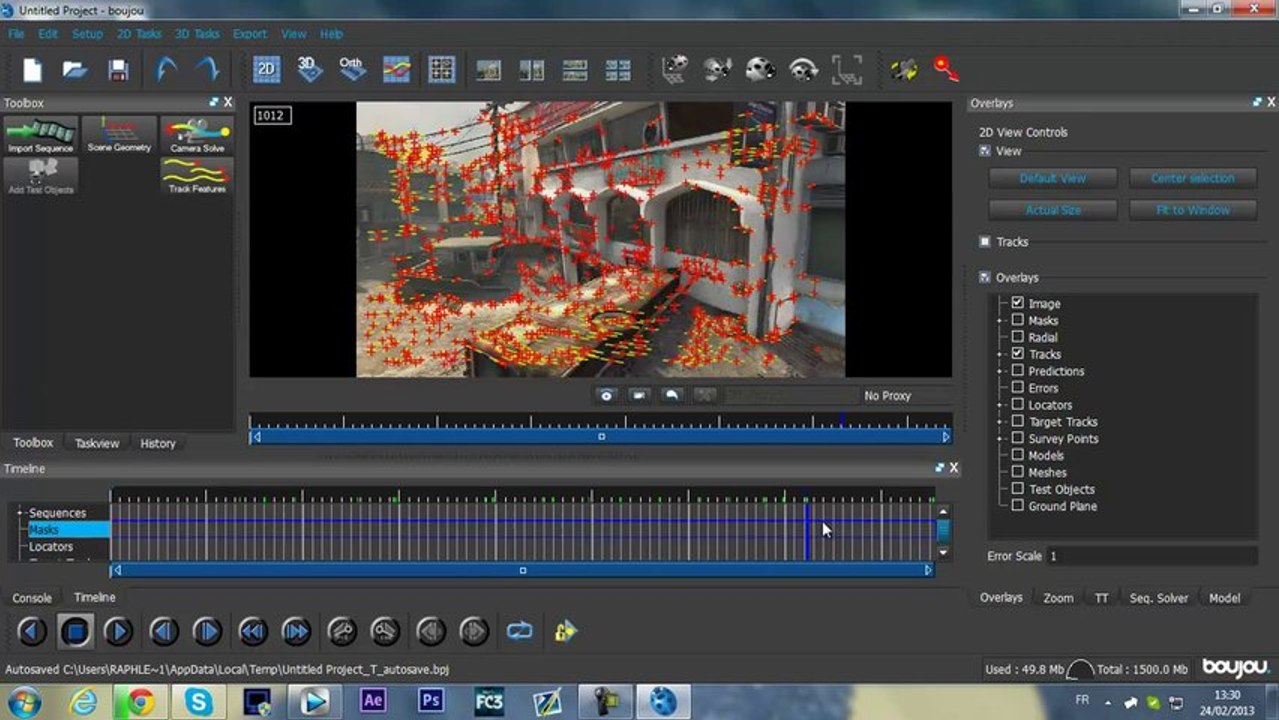Switch to the 2D view mode
Viewport: 1279px width, 720px height.
pyautogui.click(x=266, y=69)
